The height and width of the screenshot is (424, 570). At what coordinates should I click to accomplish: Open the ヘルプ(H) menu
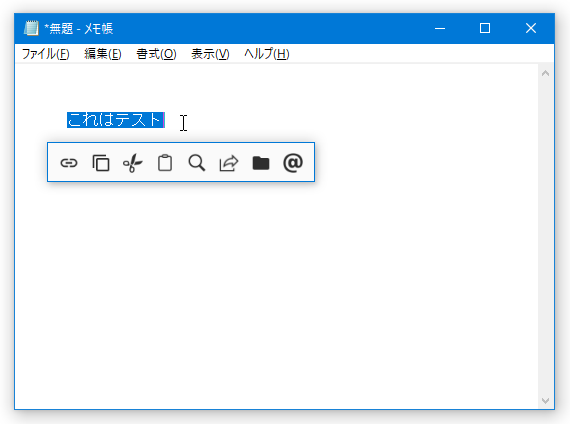[267, 54]
